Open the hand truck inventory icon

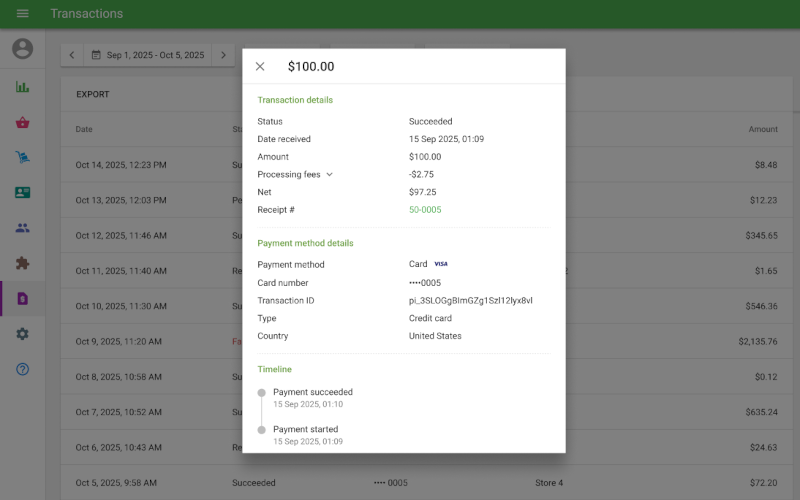pos(22,157)
